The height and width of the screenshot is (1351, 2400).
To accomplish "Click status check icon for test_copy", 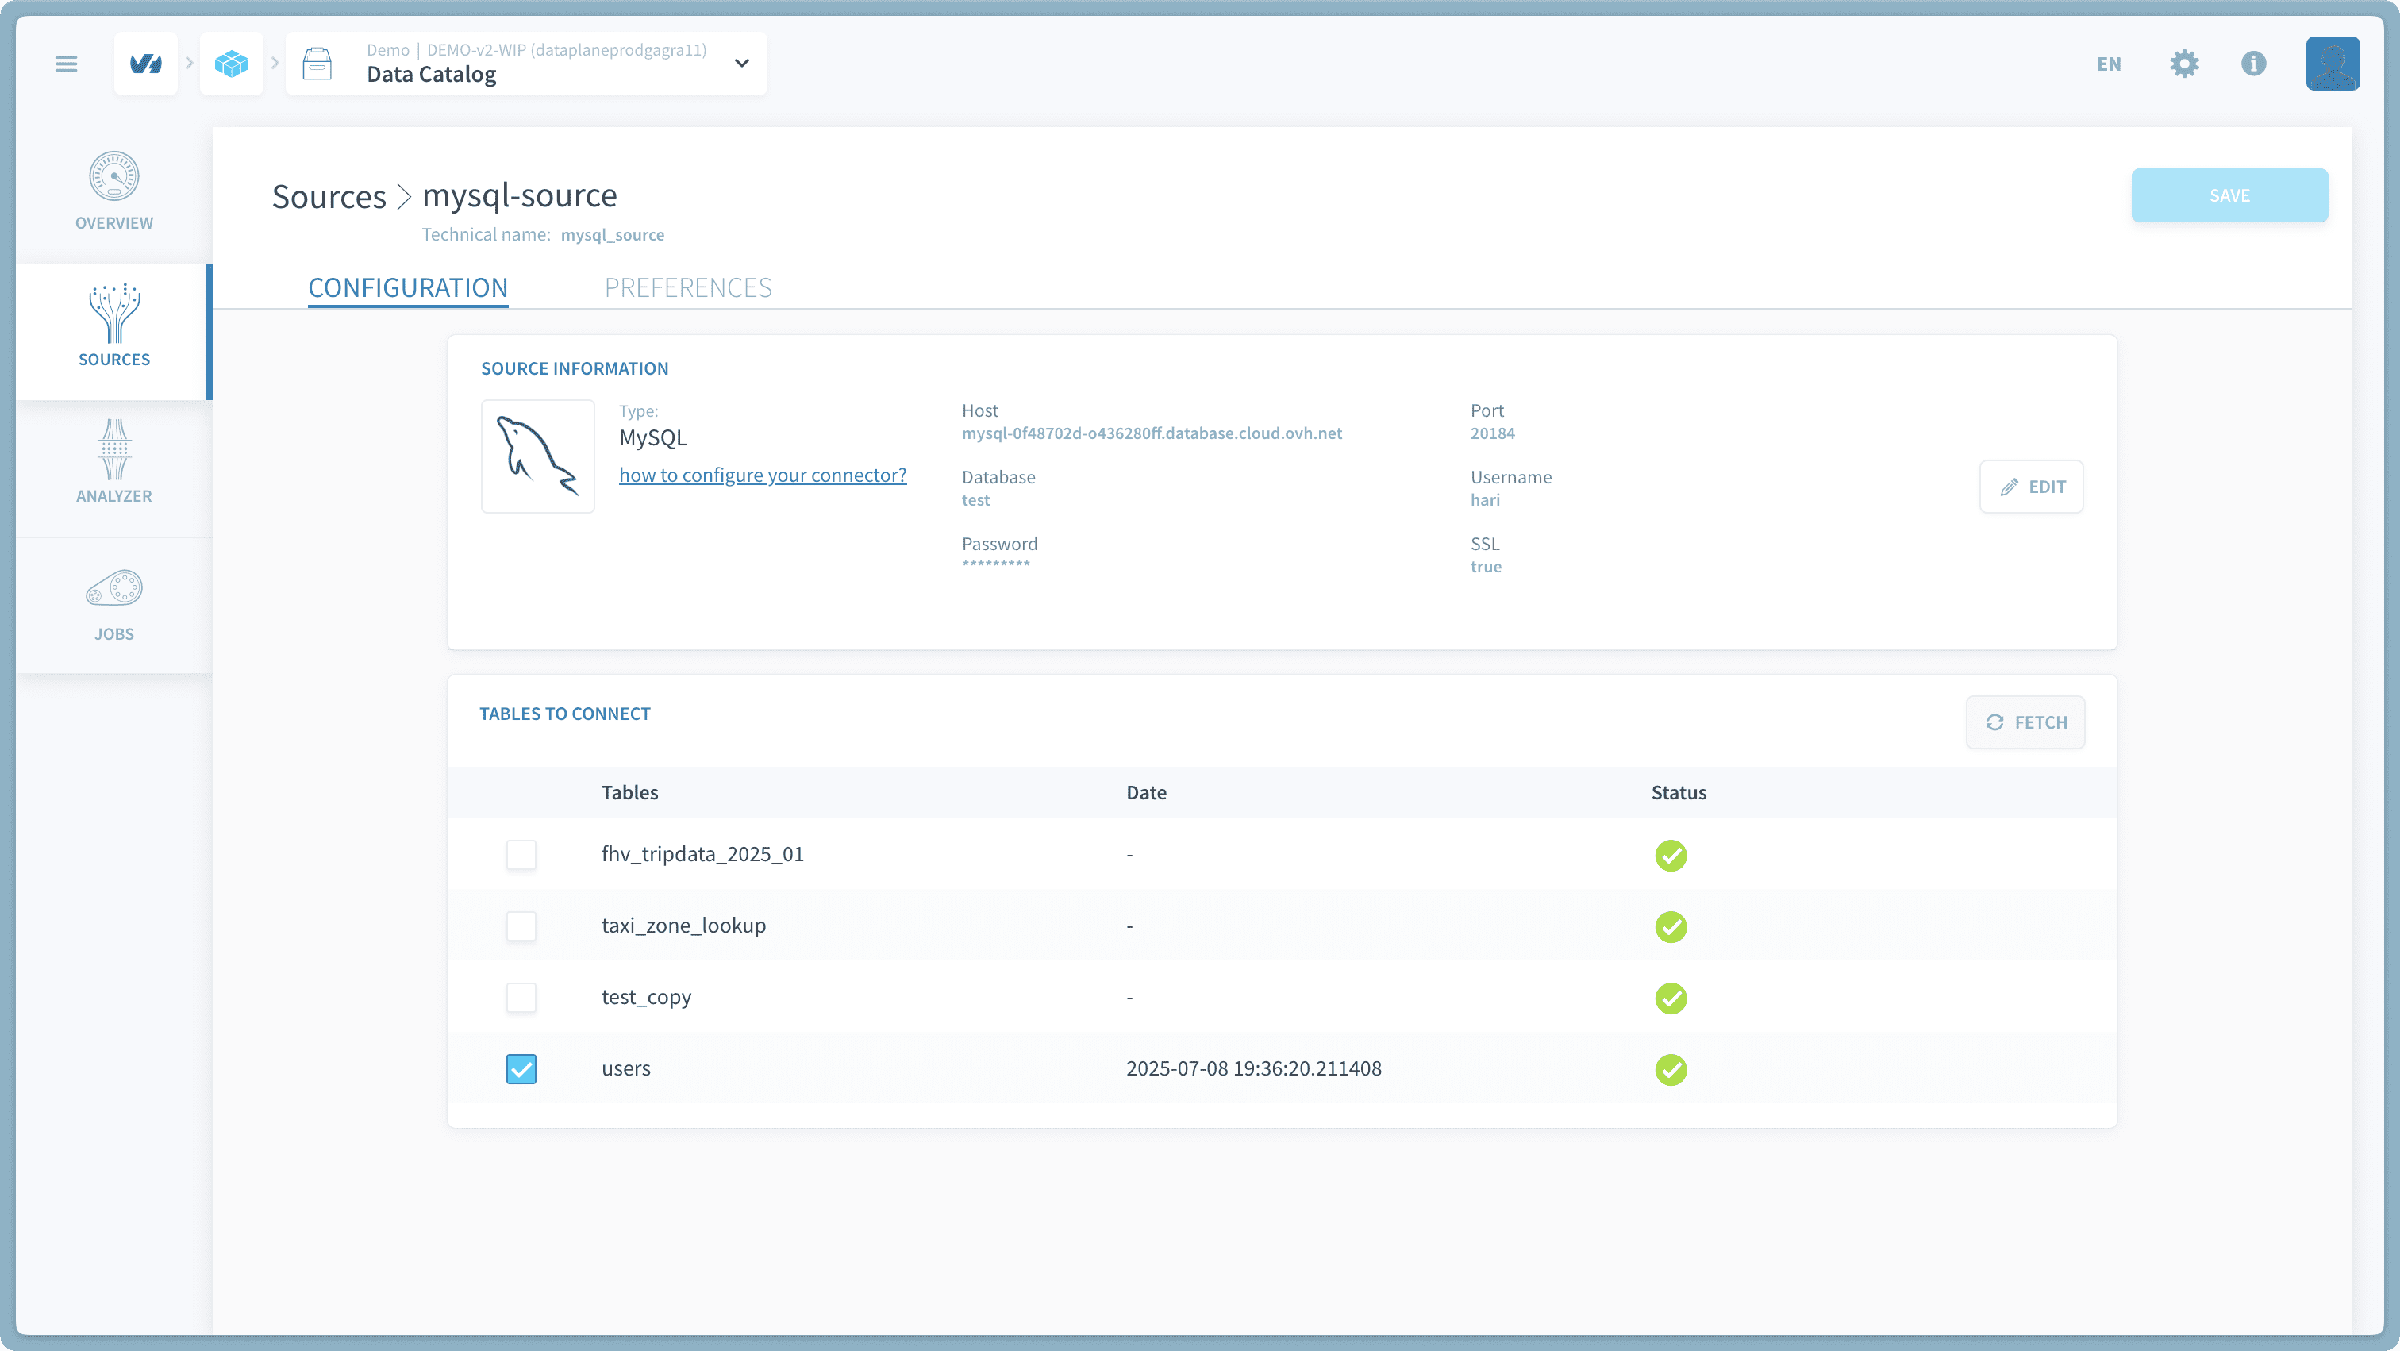I will (x=1671, y=998).
